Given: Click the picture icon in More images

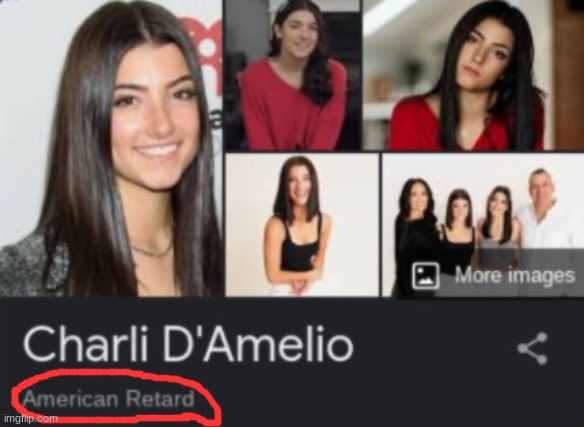Looking at the screenshot, I should (x=425, y=276).
